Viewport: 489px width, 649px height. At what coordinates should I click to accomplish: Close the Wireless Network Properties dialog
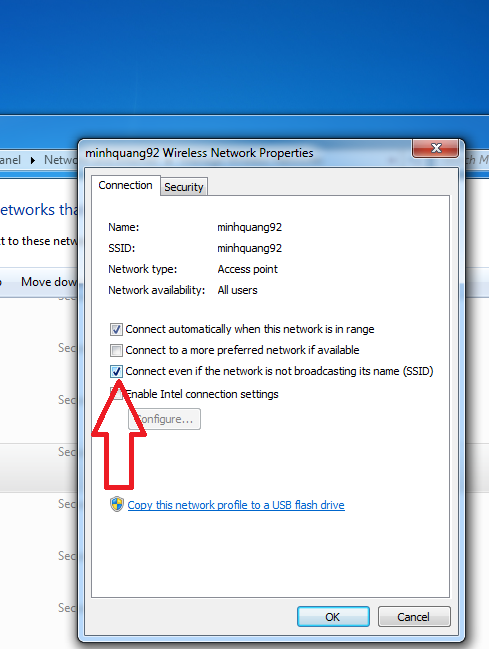(x=436, y=148)
